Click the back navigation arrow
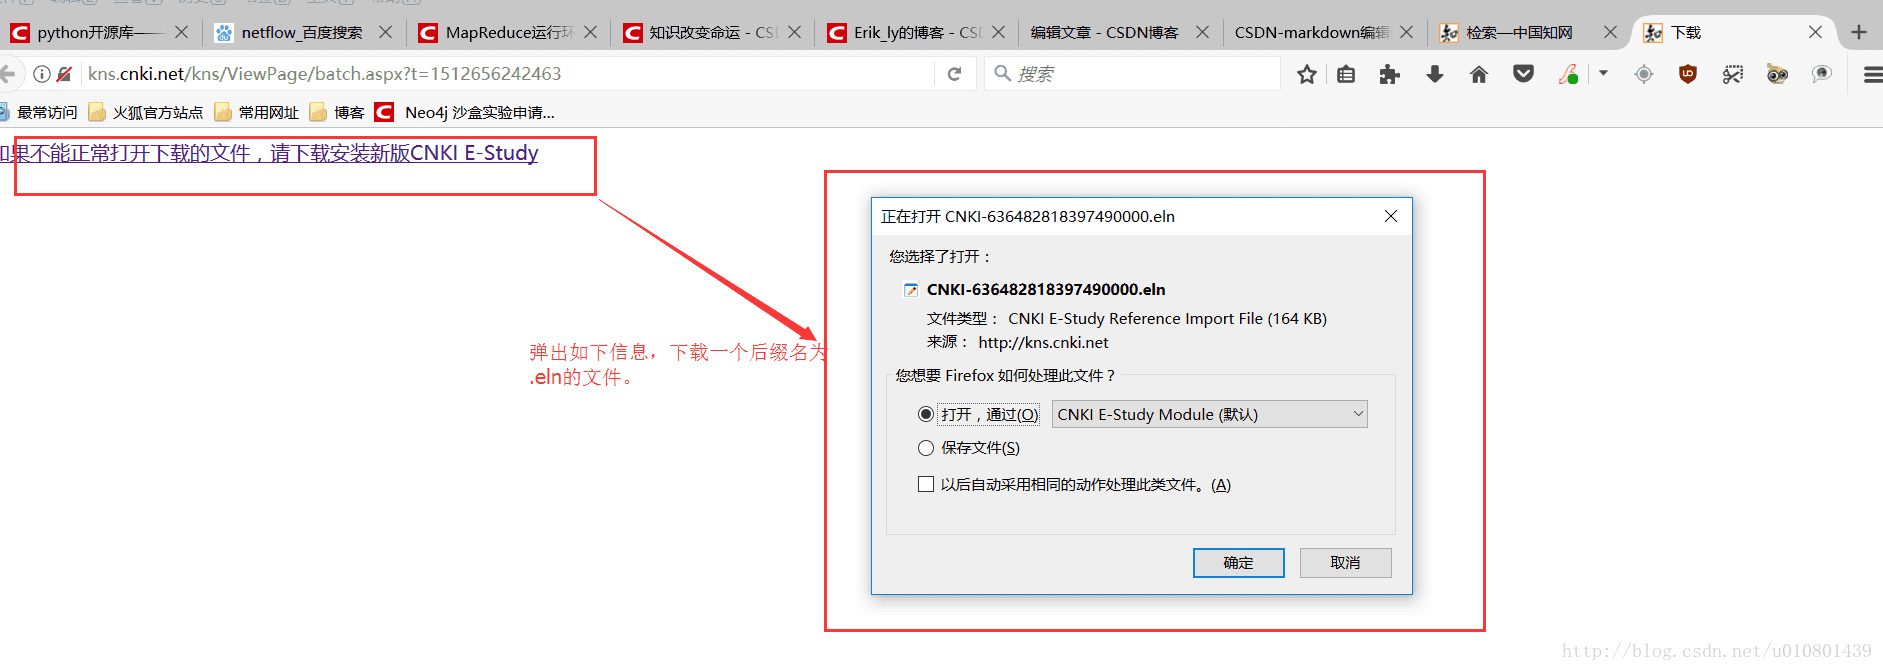 pyautogui.click(x=8, y=74)
